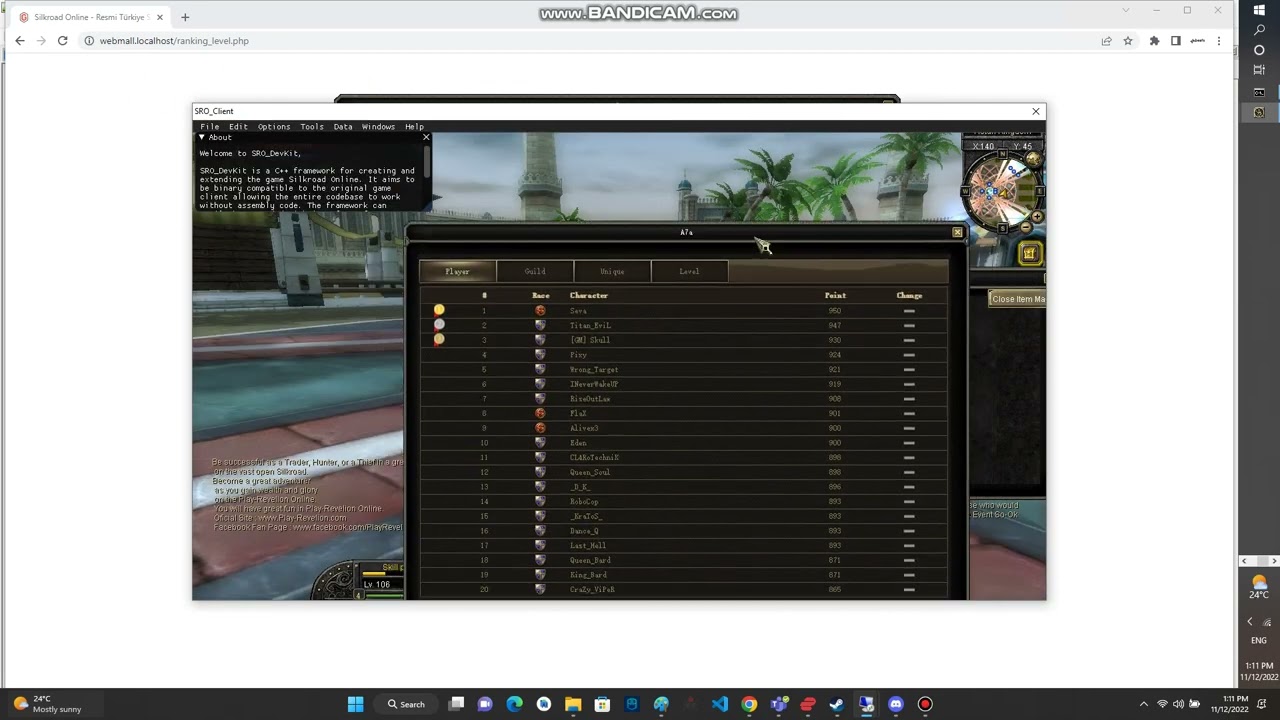The width and height of the screenshot is (1280, 720).
Task: Open the world map globe on the minimap
Action: (x=1033, y=159)
